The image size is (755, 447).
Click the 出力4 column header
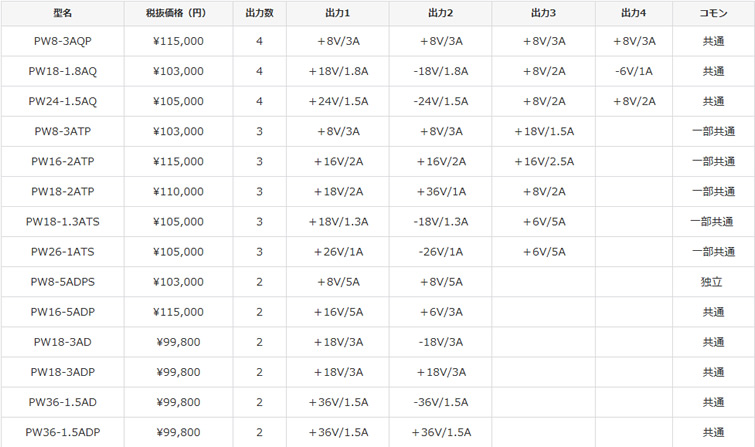coord(634,13)
